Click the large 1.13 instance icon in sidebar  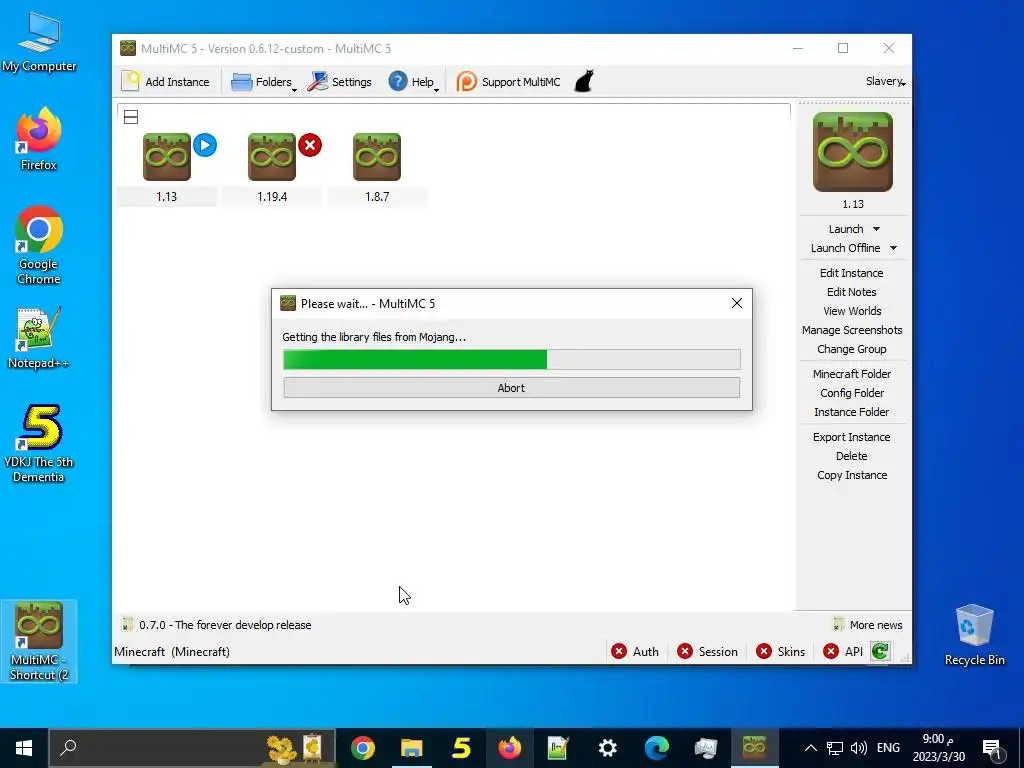coord(852,152)
